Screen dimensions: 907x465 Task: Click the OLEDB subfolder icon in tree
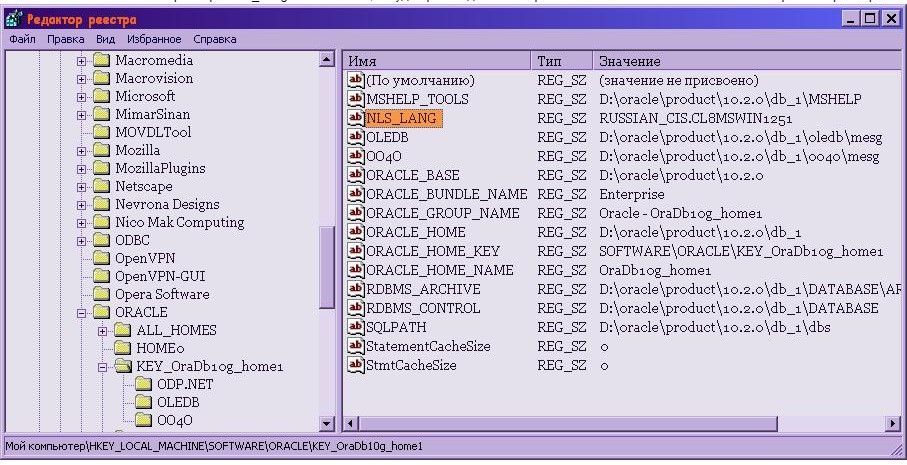[x=143, y=402]
